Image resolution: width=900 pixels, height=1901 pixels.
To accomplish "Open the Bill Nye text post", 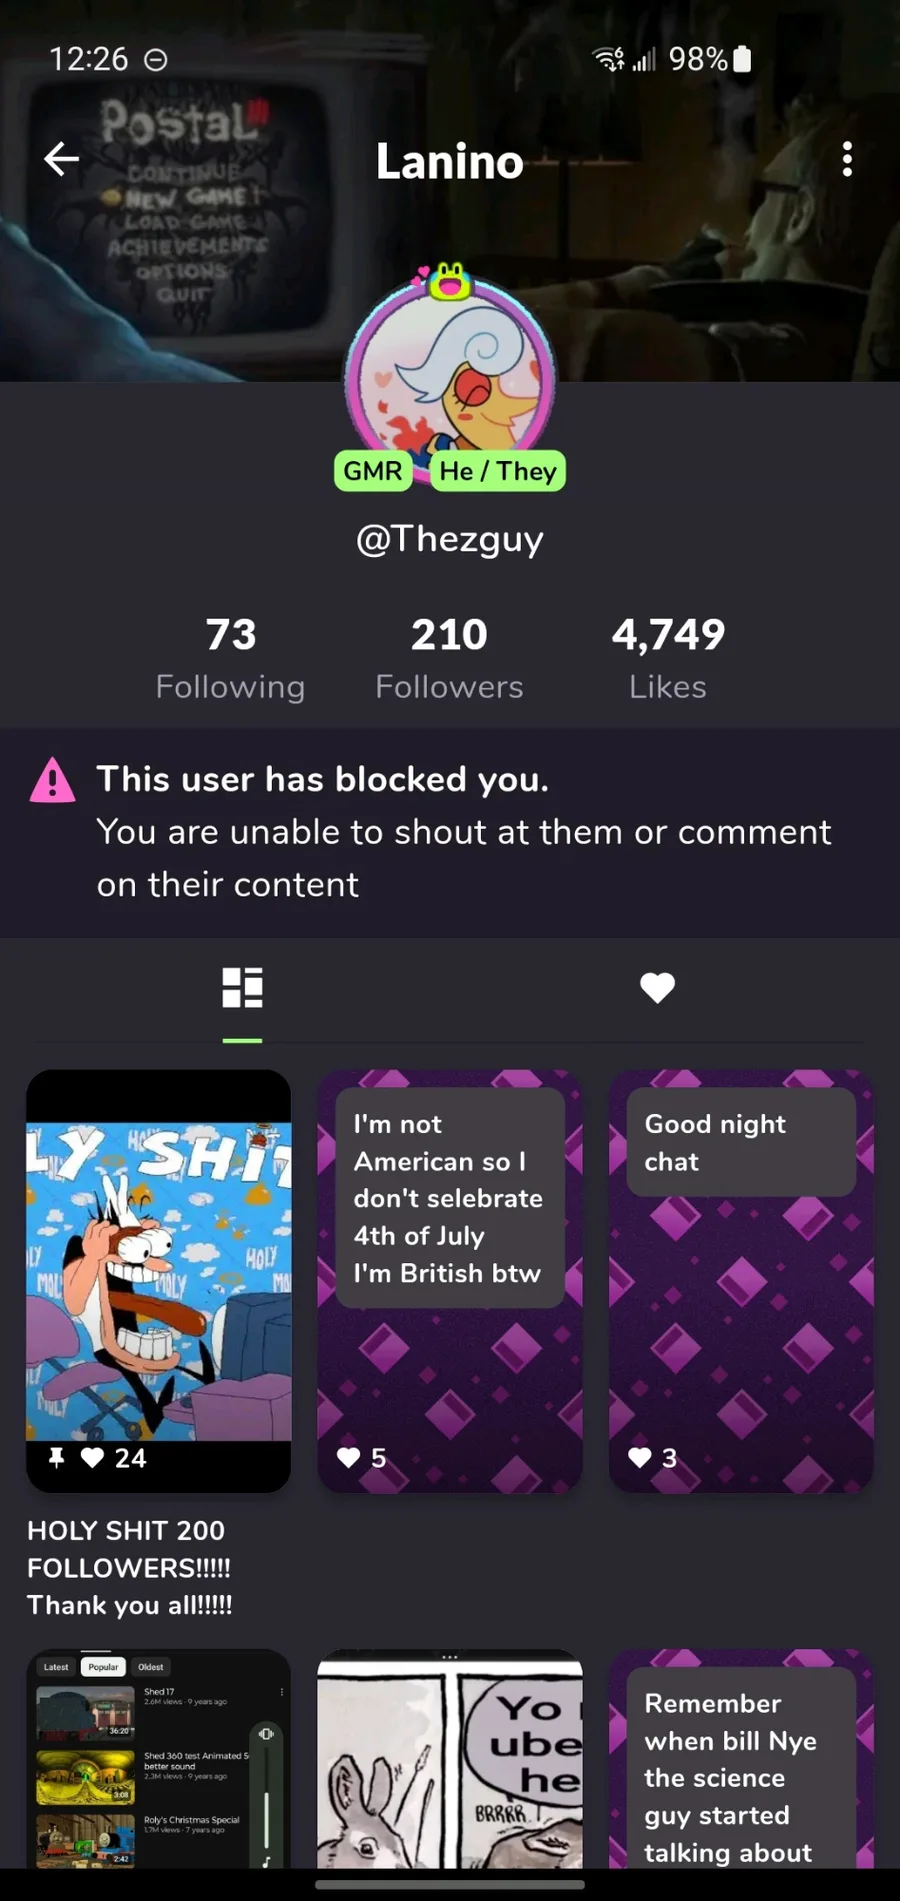I will tap(741, 1758).
